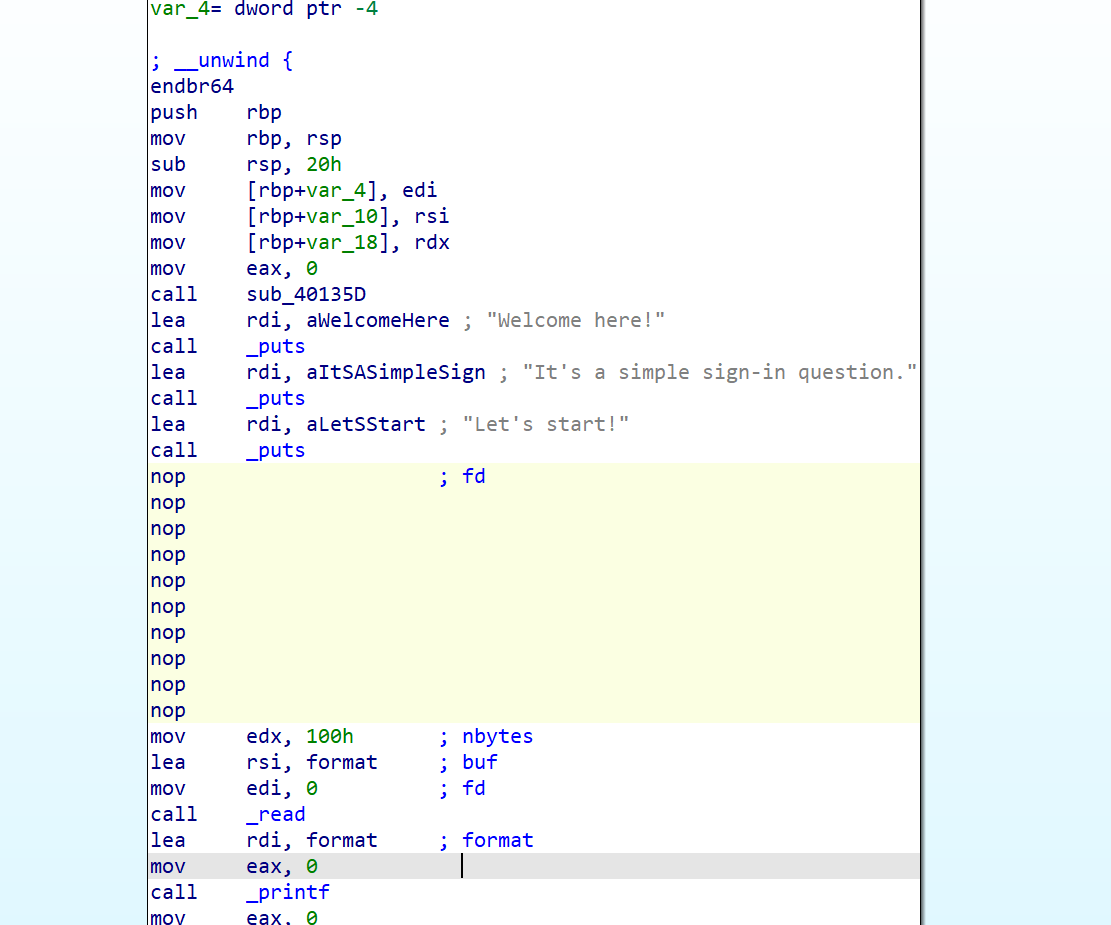Click the nop with the fd comment

click(168, 476)
